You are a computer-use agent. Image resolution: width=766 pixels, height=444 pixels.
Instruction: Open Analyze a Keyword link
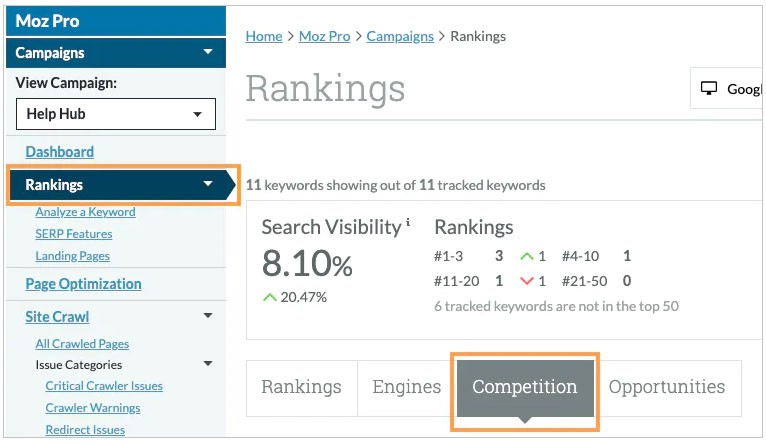click(x=85, y=212)
